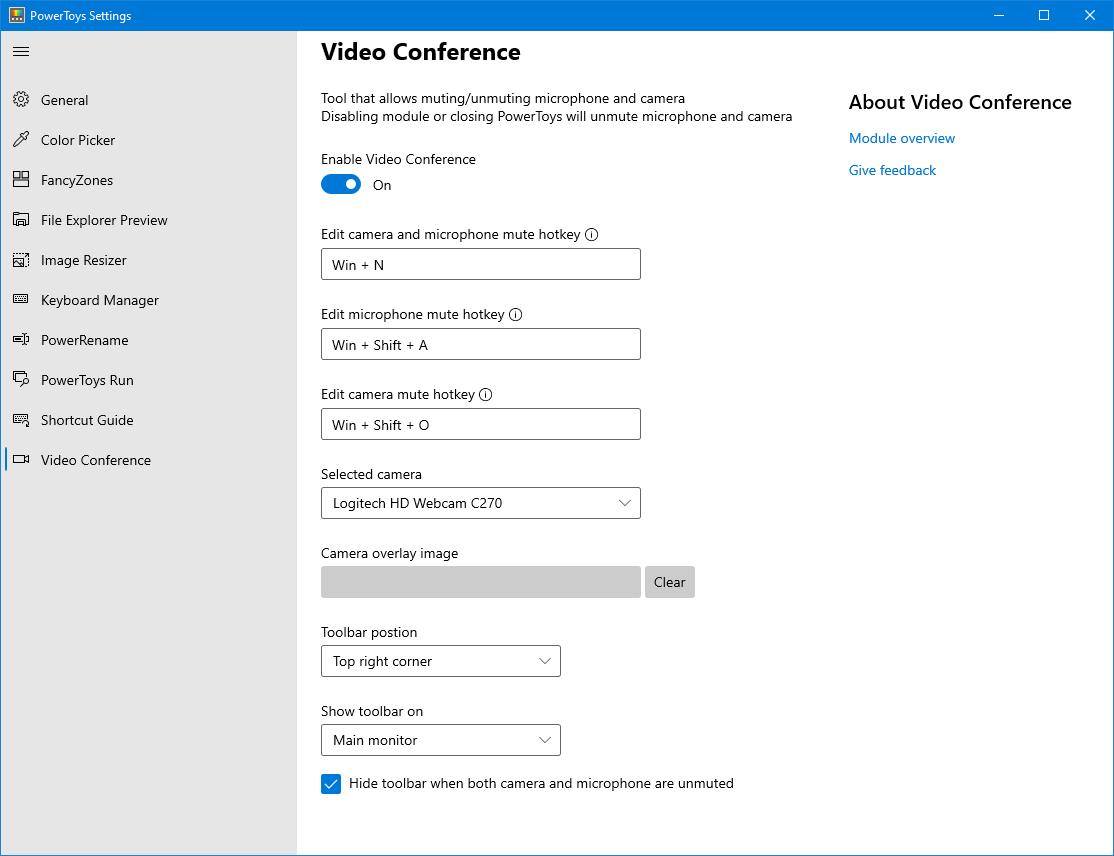Select the Keyboard Manager icon
The image size is (1114, 856).
pyautogui.click(x=20, y=300)
